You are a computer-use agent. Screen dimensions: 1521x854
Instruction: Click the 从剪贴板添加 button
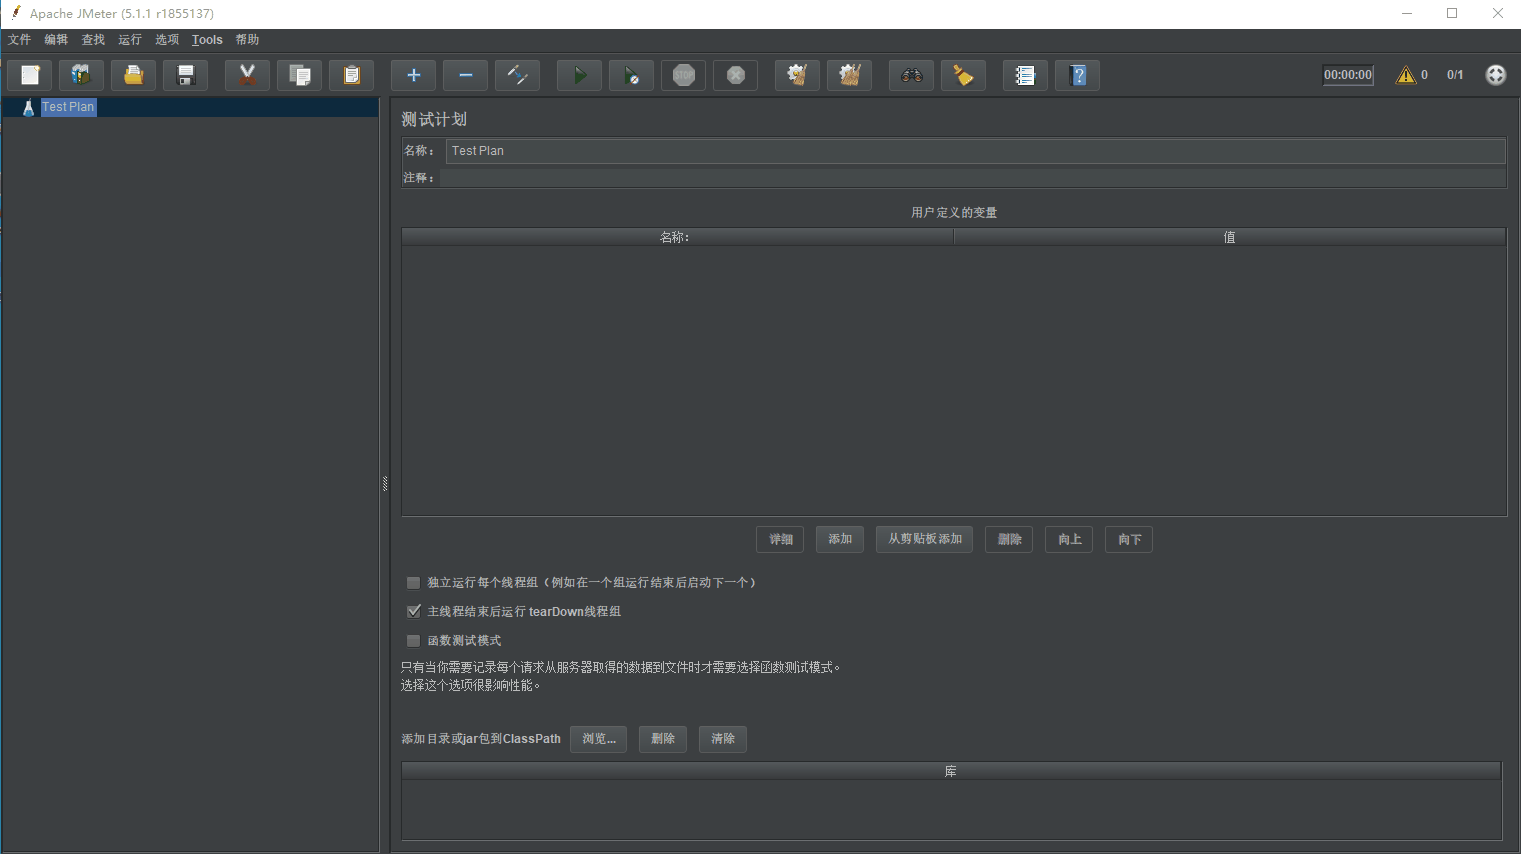pyautogui.click(x=924, y=540)
